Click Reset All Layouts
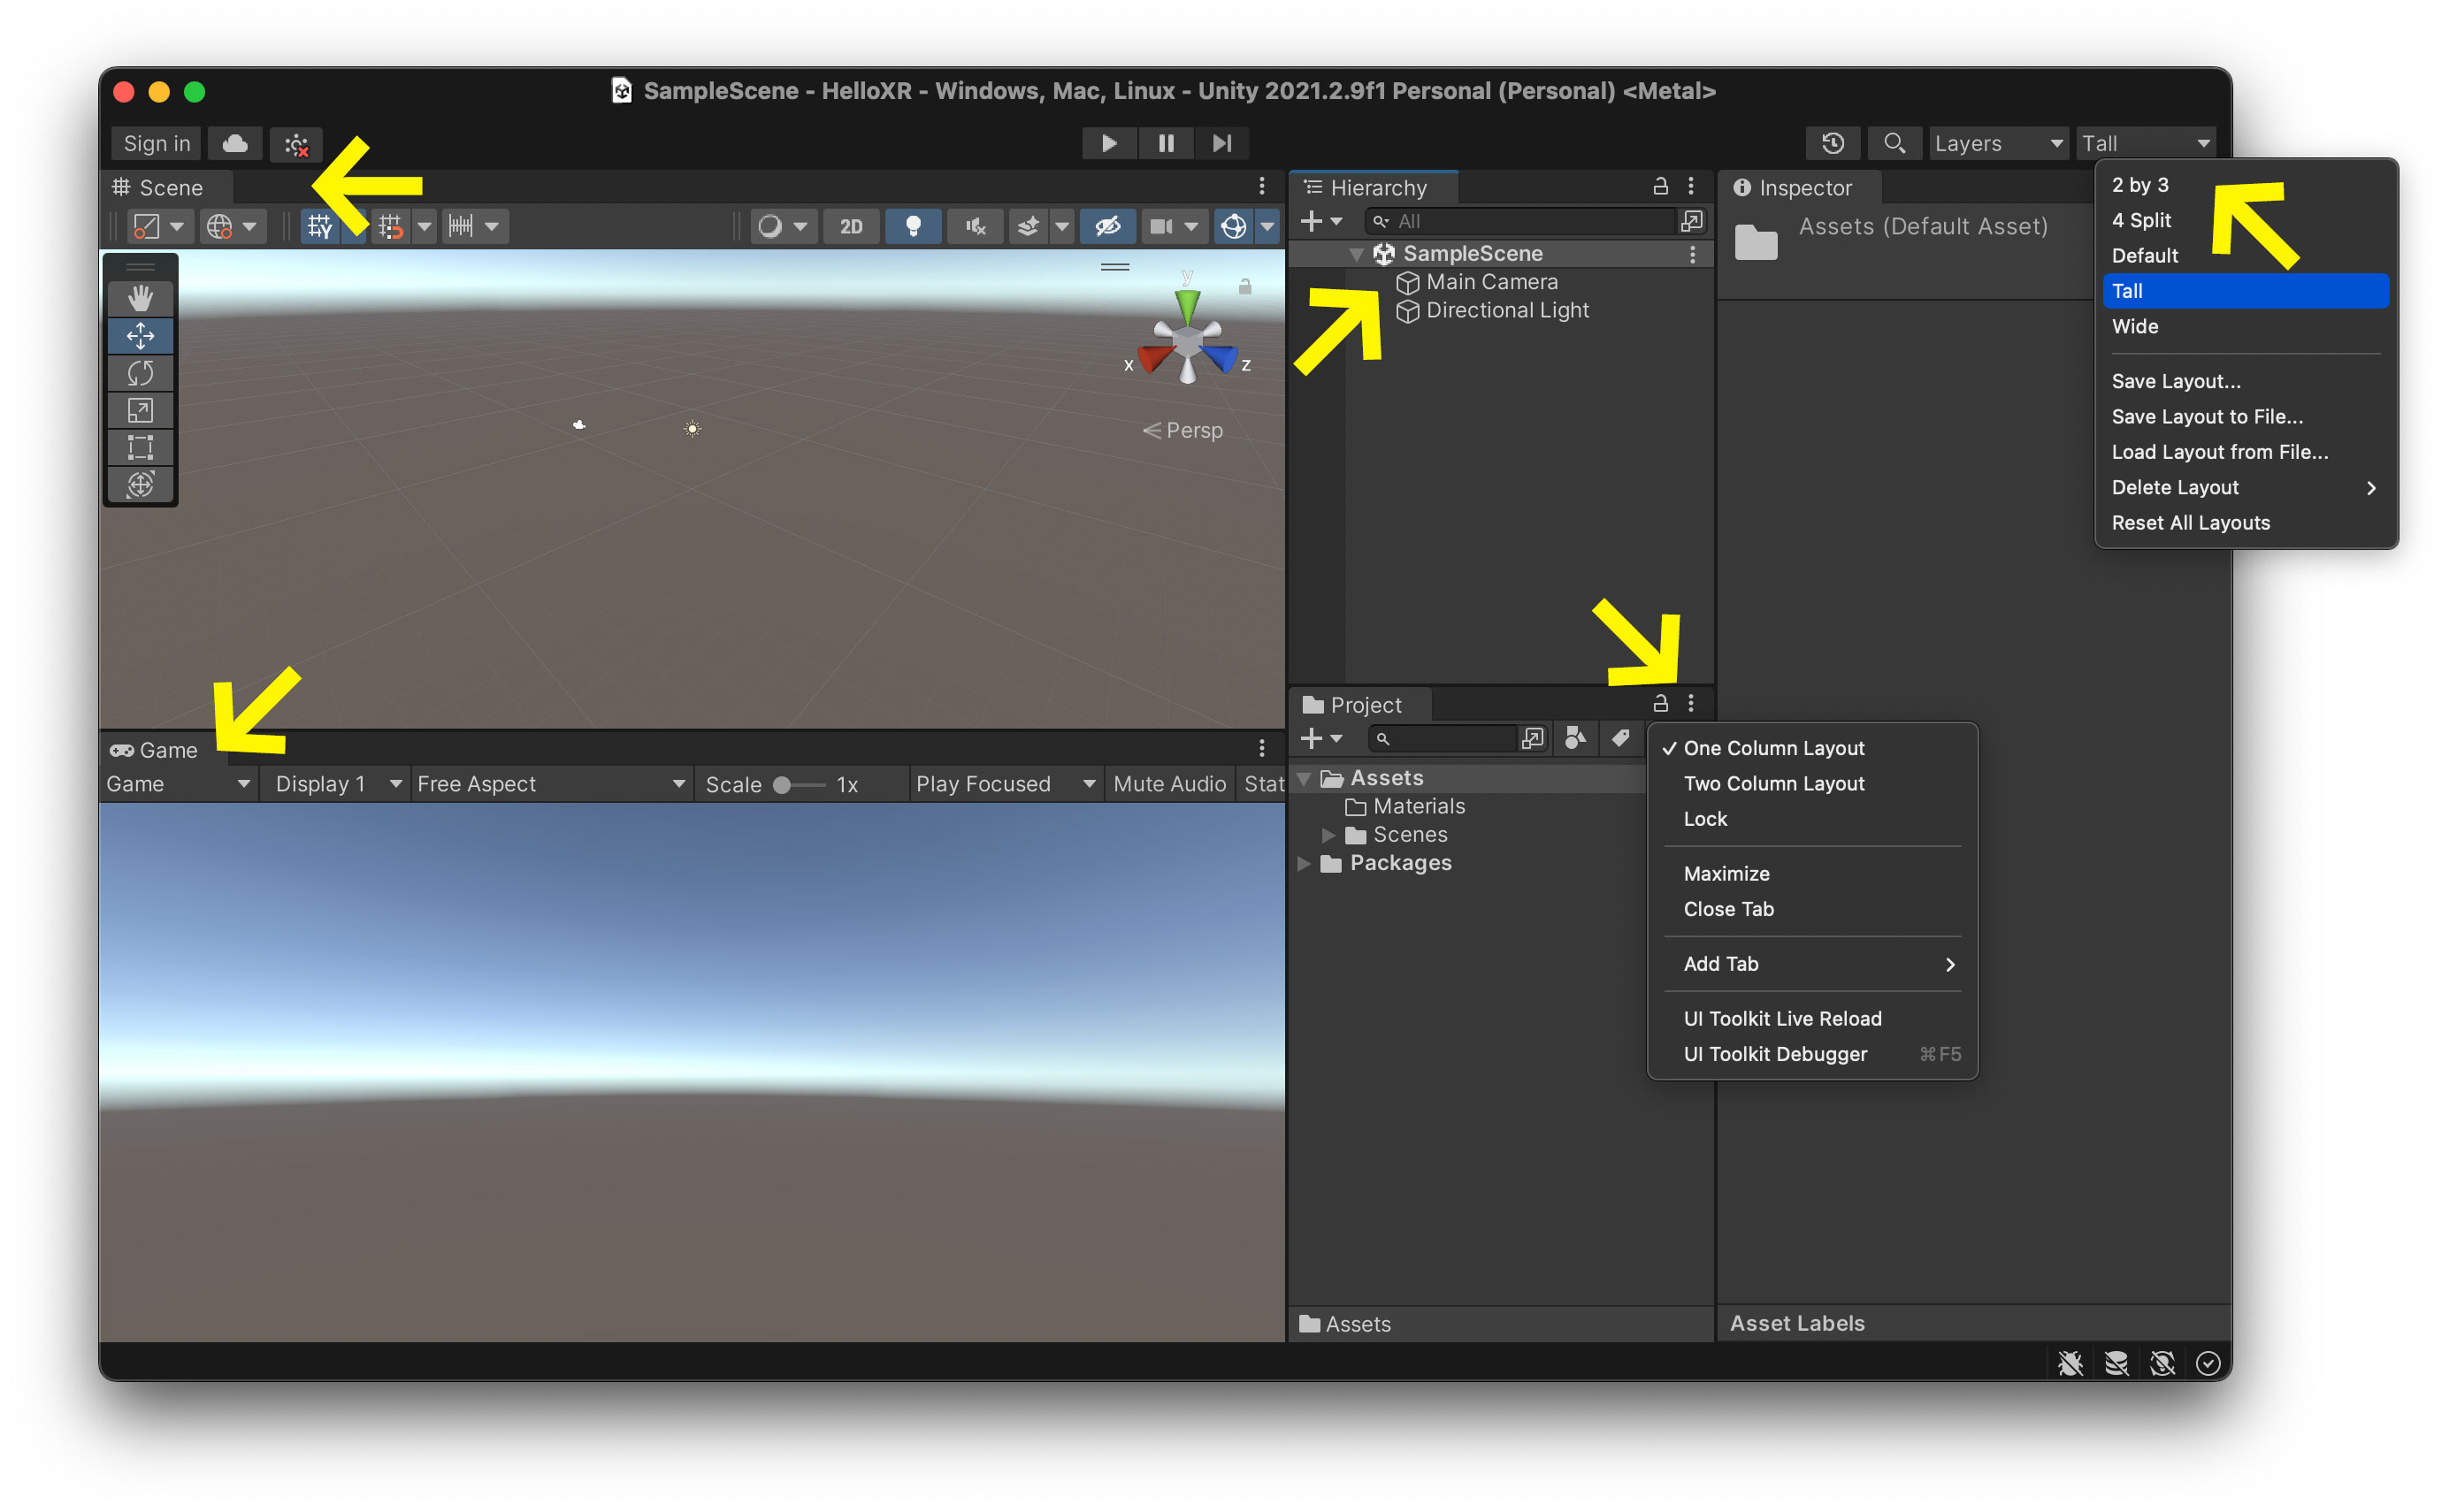 click(2190, 522)
